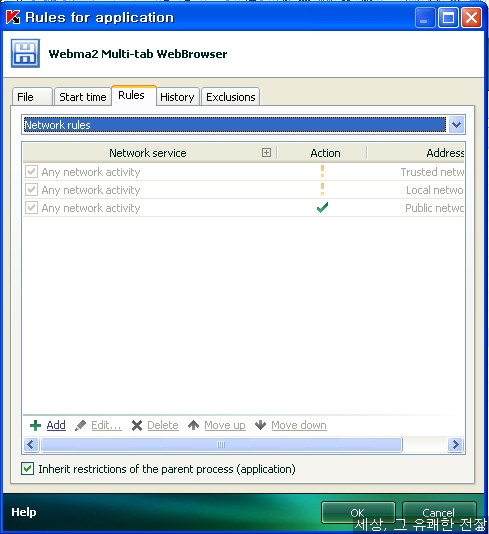Open the Network rules dropdown arrow
The image size is (489, 534).
pos(456,125)
